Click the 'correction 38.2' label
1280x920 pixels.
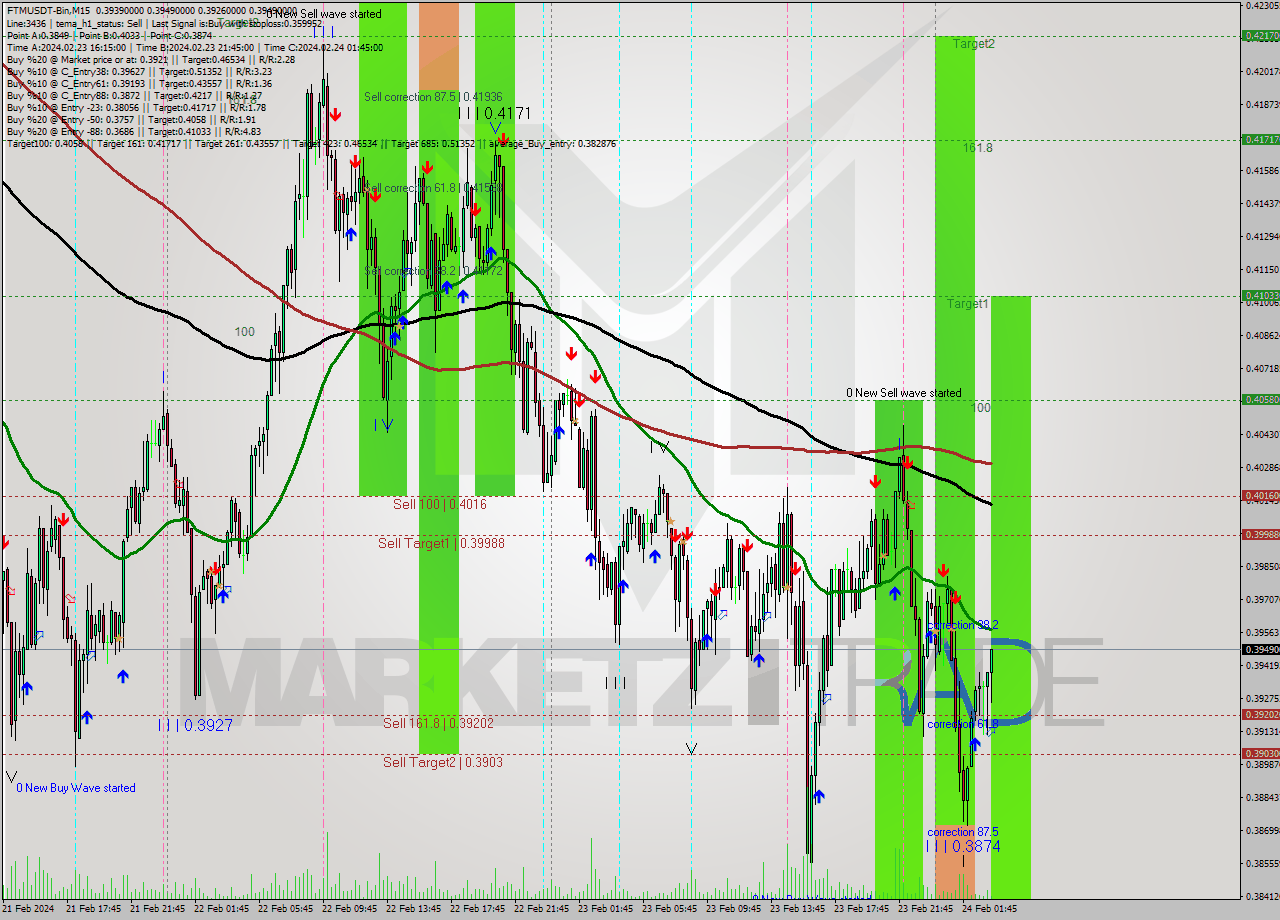(x=962, y=625)
